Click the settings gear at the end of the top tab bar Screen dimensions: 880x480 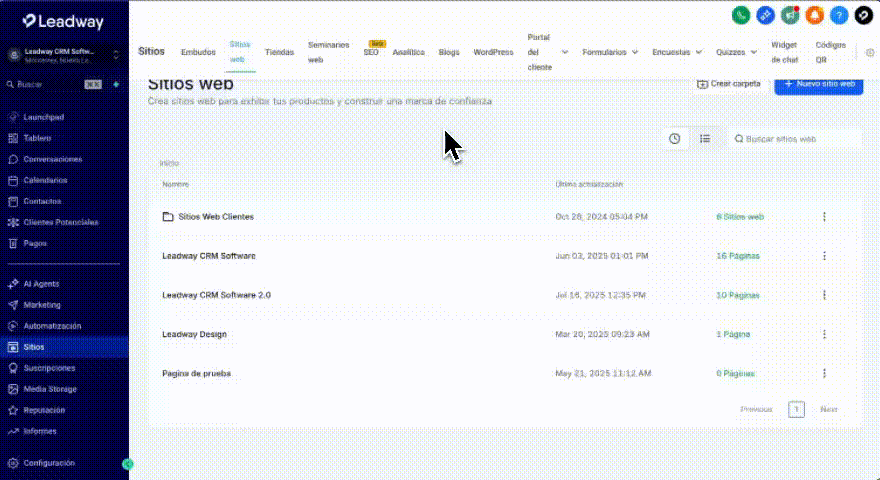870,52
